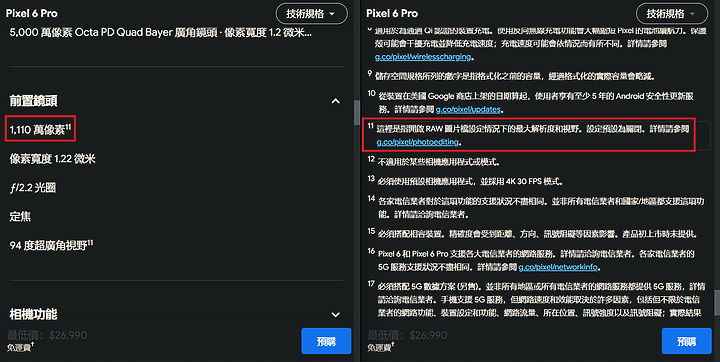This screenshot has height=362, width=720.
Task: Select the 1,110 萬像素 spec text
Action: pos(40,130)
